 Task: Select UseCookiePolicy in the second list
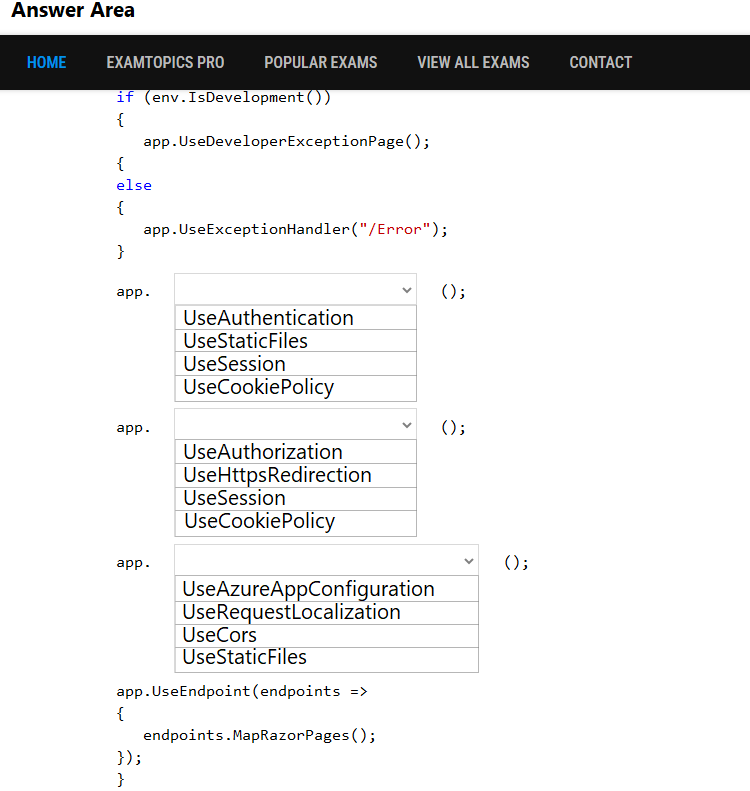pos(295,522)
